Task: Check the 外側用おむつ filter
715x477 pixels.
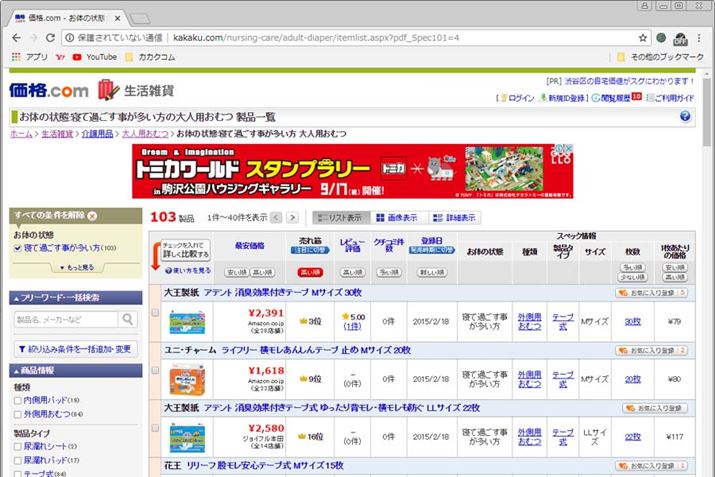Action: click(17, 414)
